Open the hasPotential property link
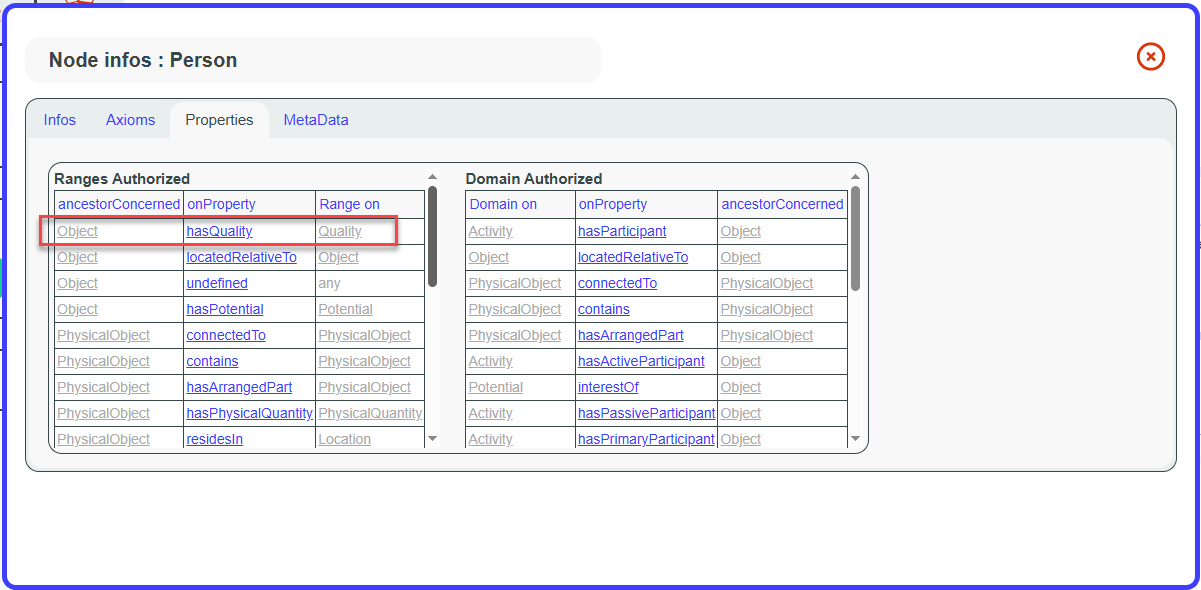 tap(225, 309)
